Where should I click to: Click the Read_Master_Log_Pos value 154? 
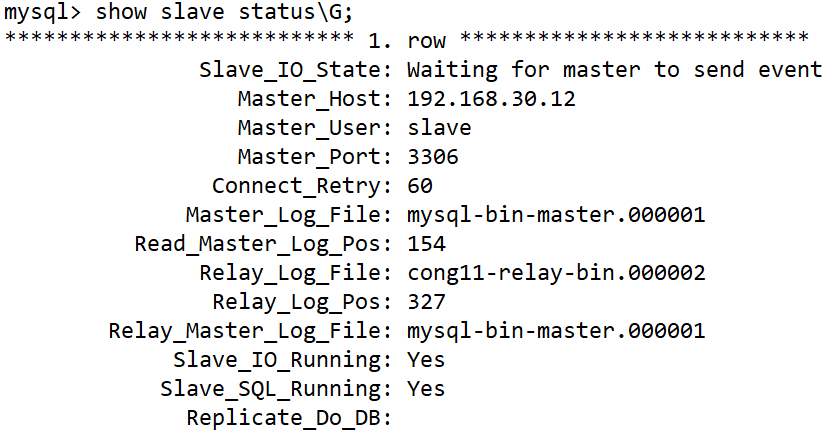point(426,244)
